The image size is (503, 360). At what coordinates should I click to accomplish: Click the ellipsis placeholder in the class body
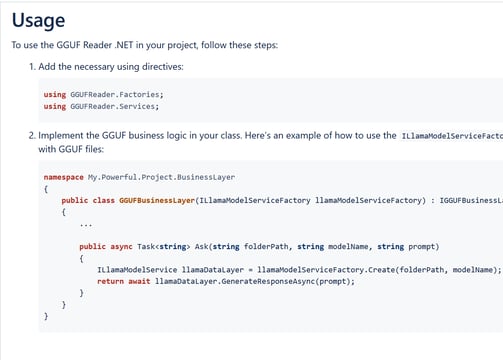tap(86, 225)
